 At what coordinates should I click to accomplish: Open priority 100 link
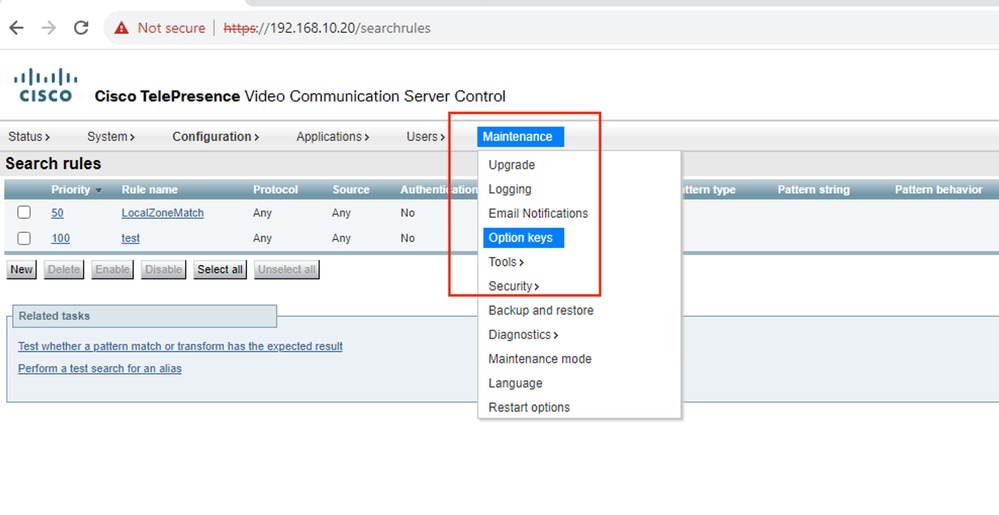[61, 238]
